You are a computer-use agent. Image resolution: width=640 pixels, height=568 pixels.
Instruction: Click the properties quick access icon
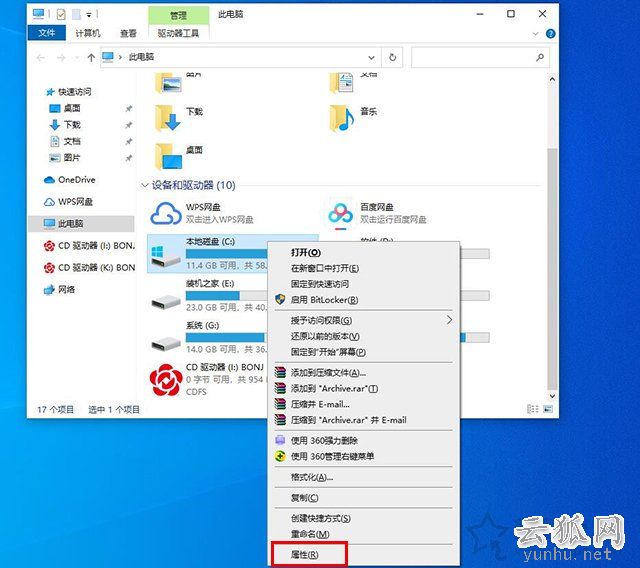[61, 15]
